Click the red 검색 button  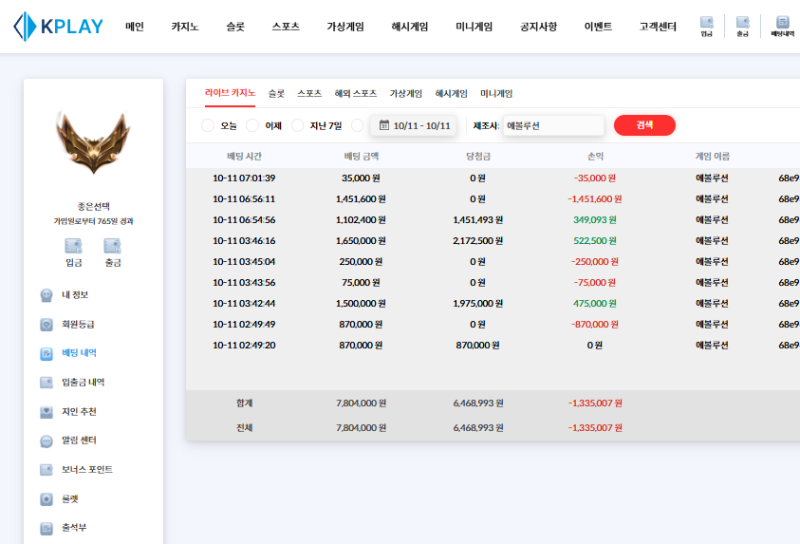tap(644, 125)
